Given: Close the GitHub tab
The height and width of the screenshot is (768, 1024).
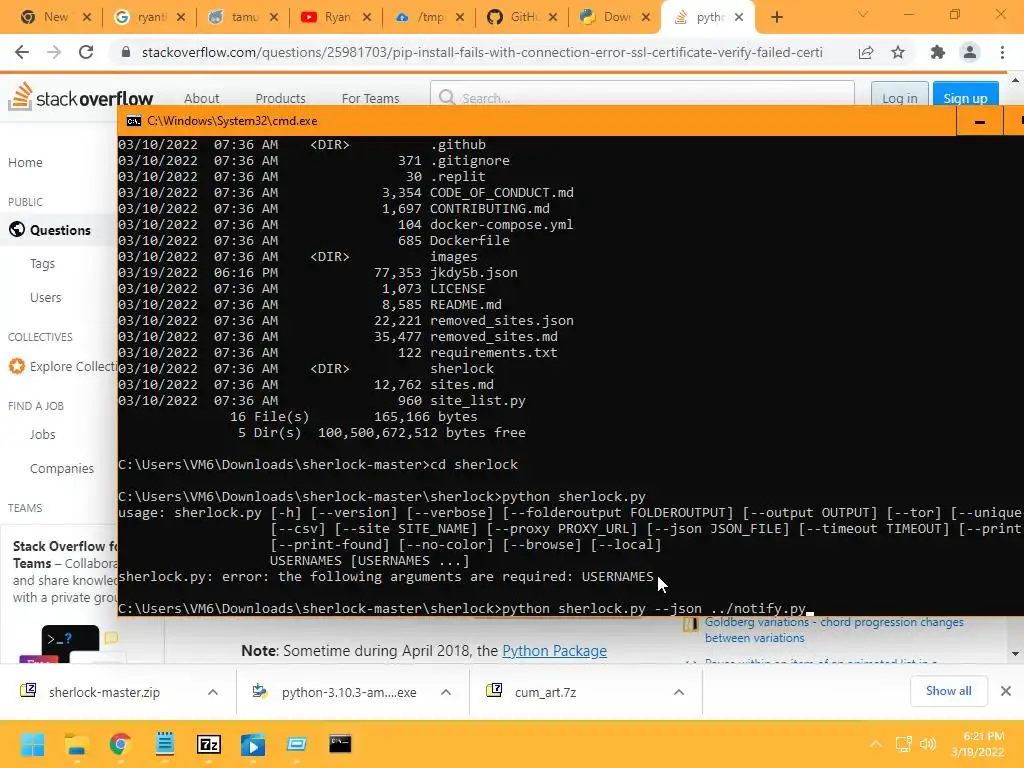Looking at the screenshot, I should (x=552, y=18).
